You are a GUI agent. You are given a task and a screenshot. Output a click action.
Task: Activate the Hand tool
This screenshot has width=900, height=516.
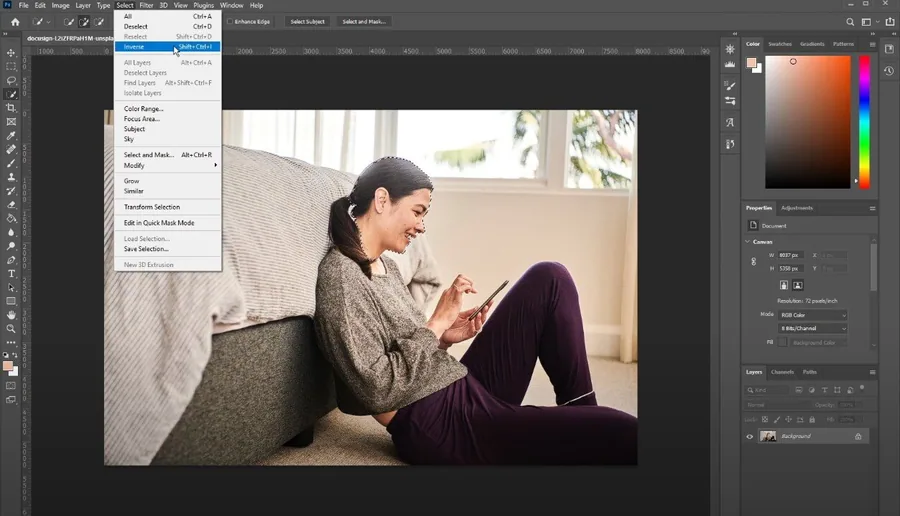pyautogui.click(x=11, y=315)
